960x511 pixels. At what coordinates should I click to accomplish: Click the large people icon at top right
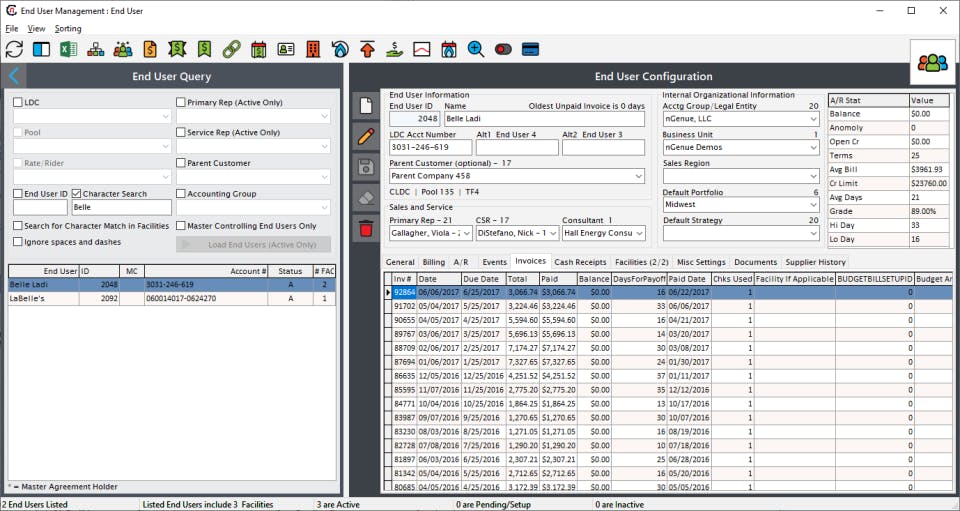click(x=932, y=62)
